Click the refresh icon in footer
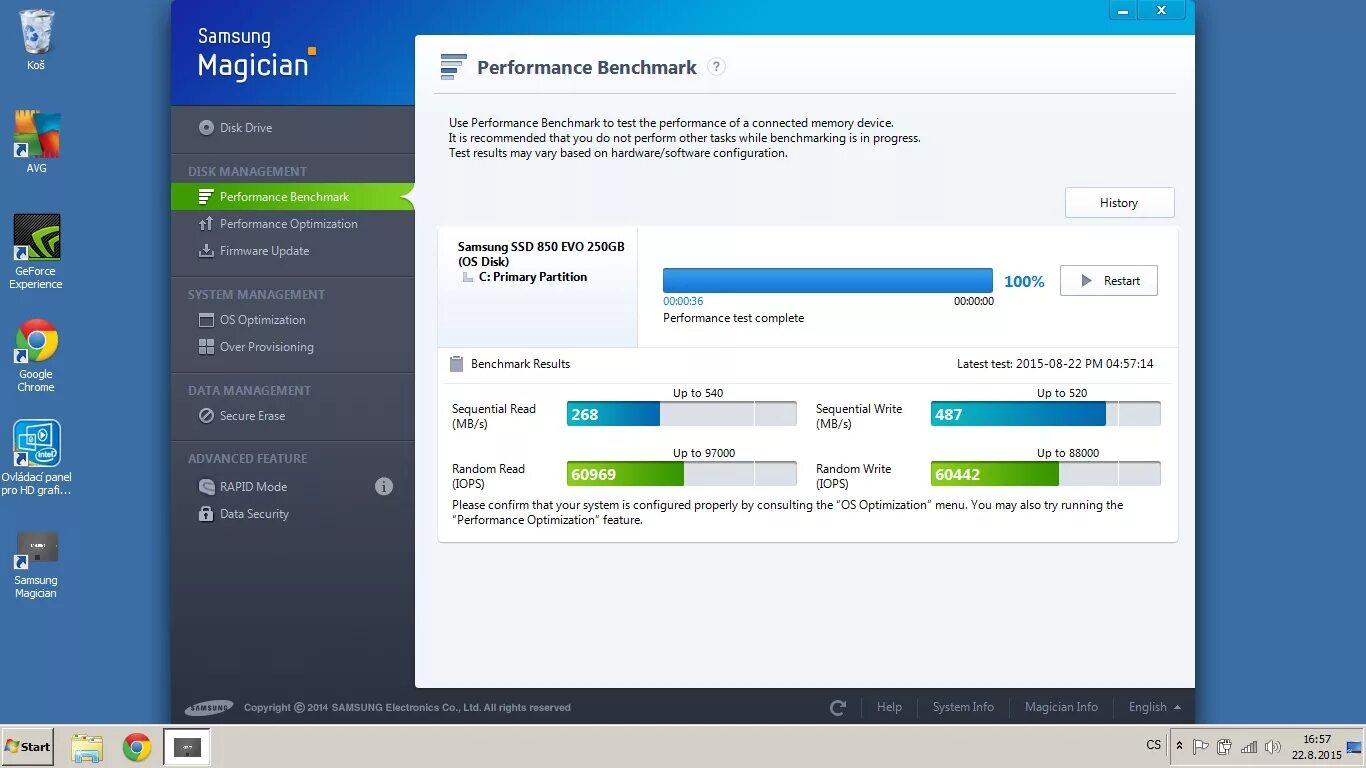 [838, 708]
